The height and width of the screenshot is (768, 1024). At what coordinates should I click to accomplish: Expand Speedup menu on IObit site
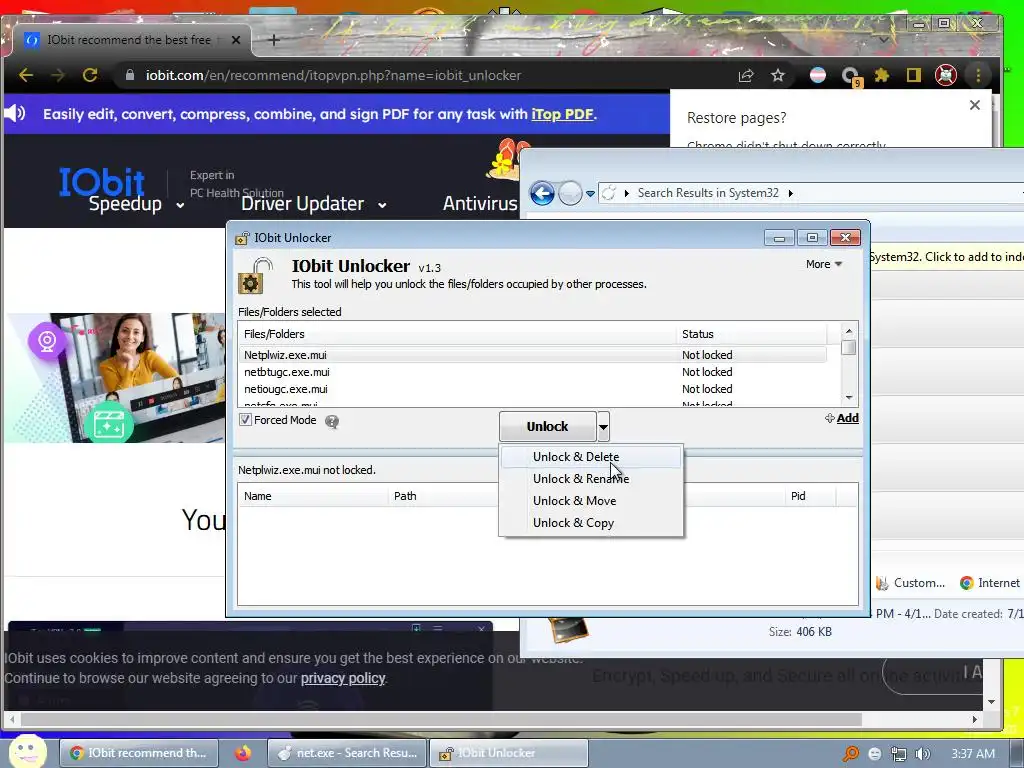[136, 204]
